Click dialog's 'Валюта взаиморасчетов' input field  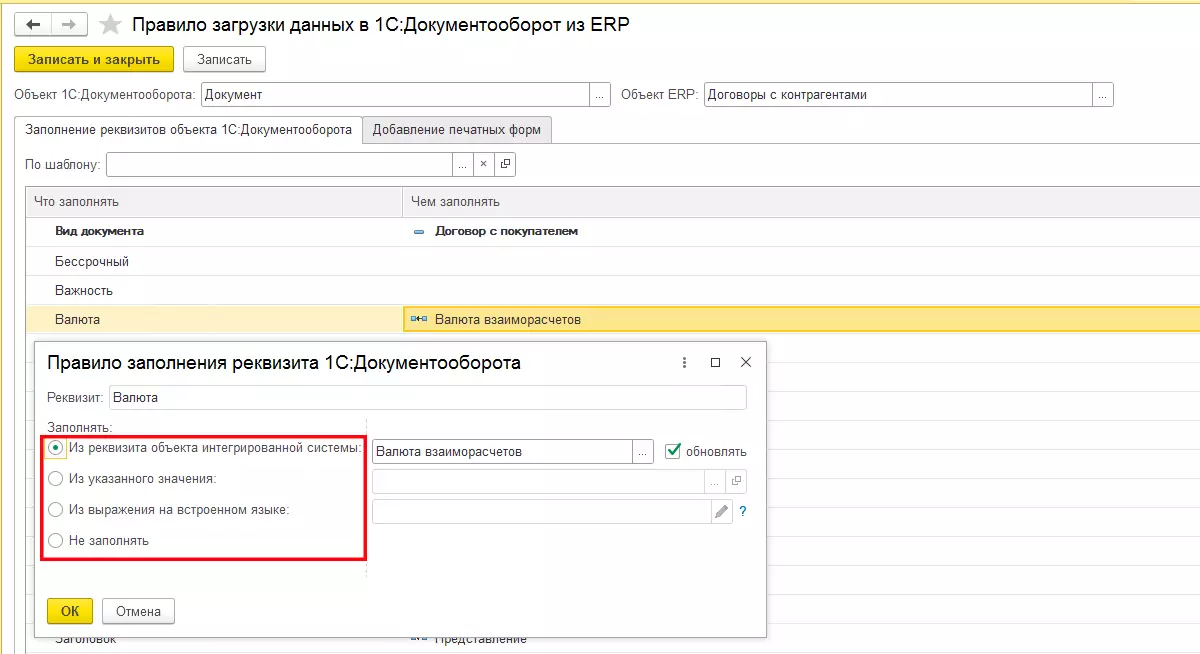(x=502, y=451)
